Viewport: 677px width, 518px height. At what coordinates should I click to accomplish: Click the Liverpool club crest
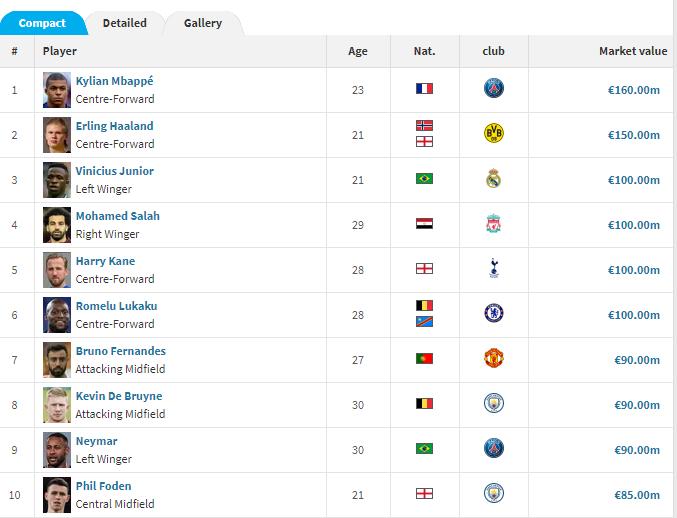click(x=493, y=224)
